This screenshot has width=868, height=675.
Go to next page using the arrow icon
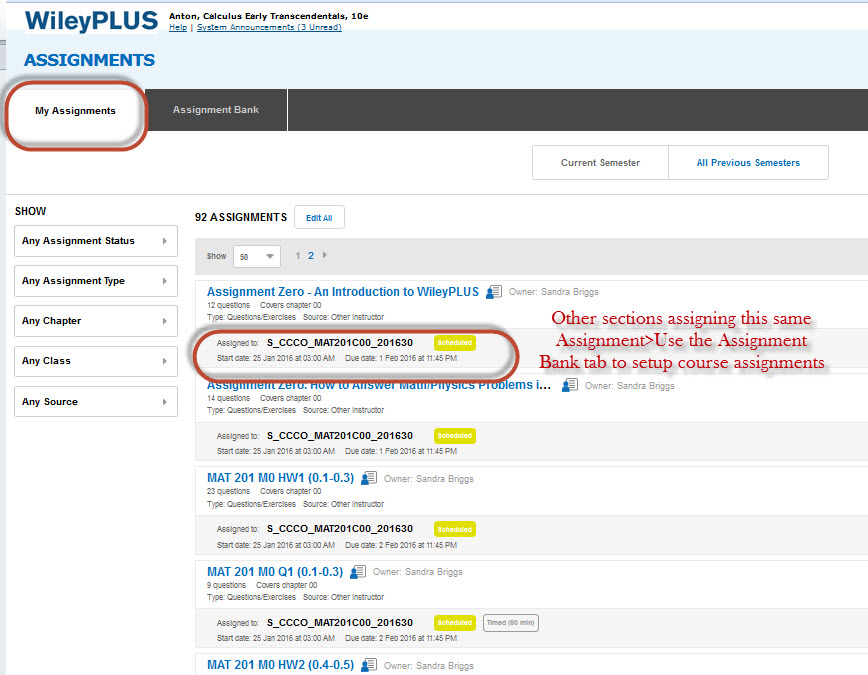coord(325,255)
